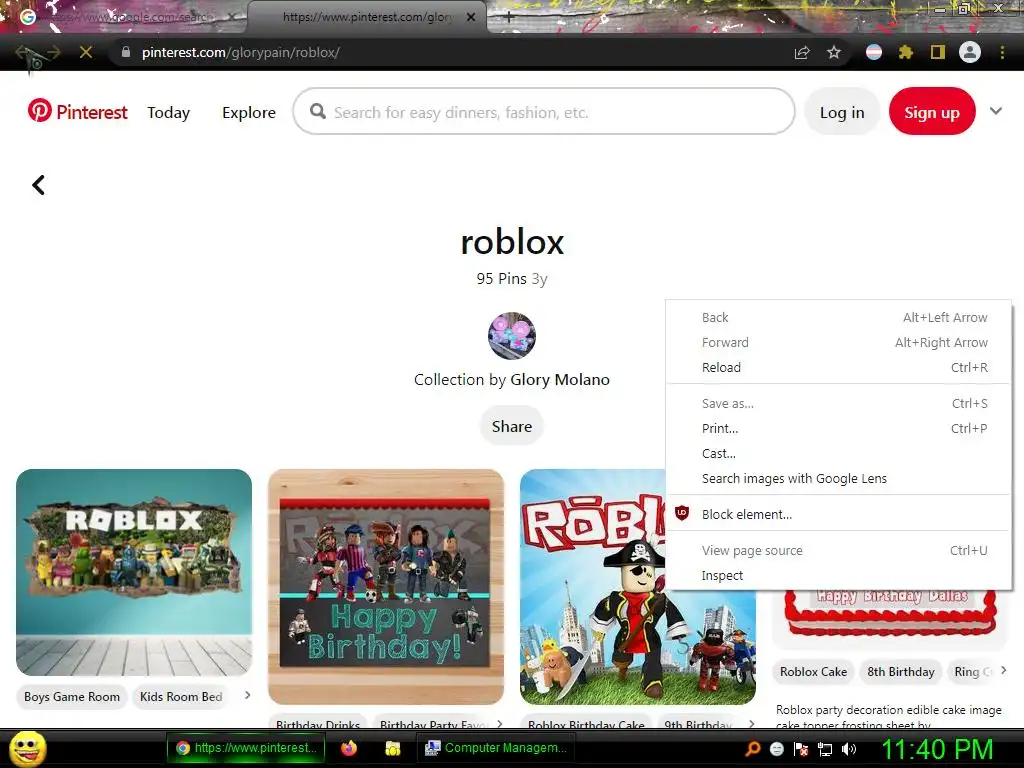Open Firefox from the taskbar
Image resolution: width=1024 pixels, height=768 pixels.
coord(349,748)
